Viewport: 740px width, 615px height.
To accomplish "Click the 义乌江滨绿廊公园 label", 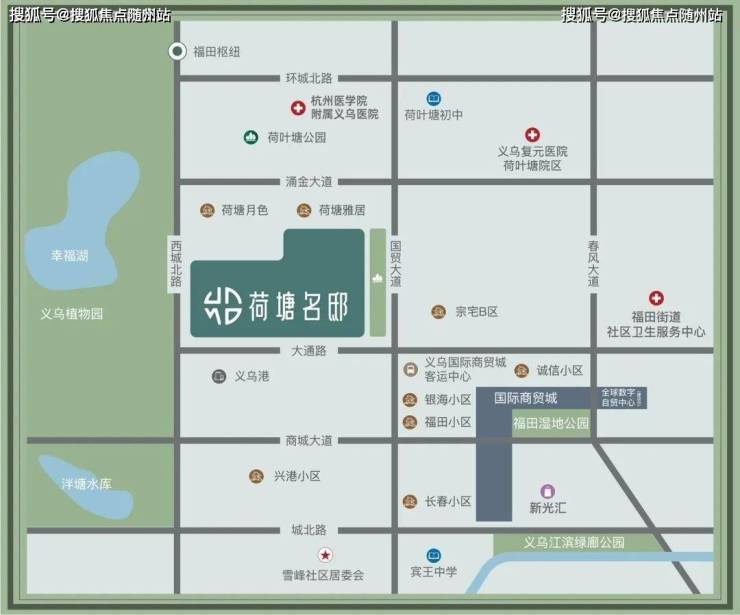I will pos(574,543).
